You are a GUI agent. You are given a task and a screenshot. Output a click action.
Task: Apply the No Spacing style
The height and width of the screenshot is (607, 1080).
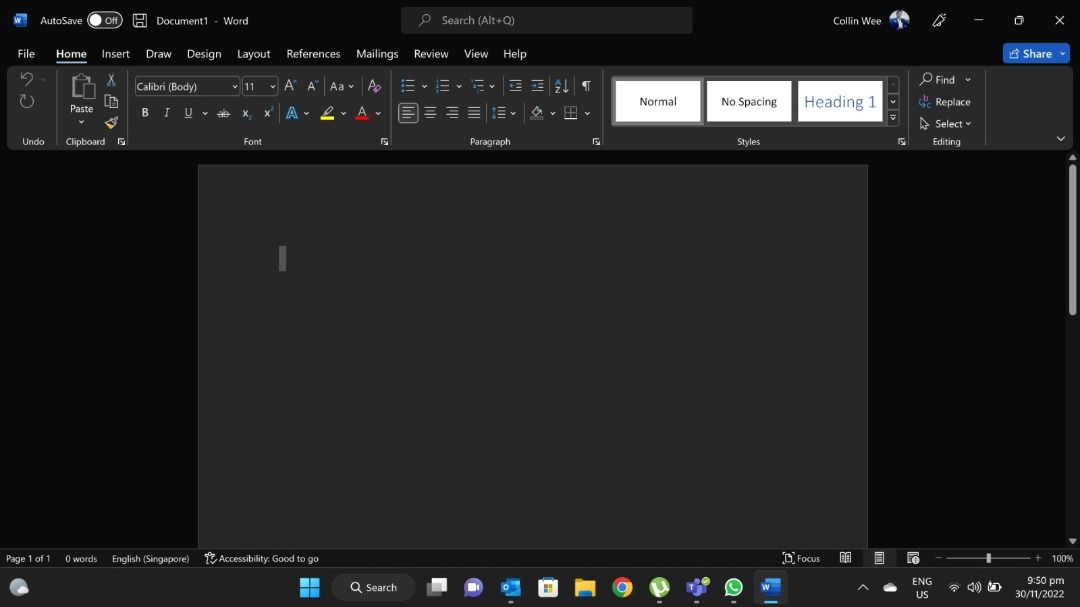[749, 101]
